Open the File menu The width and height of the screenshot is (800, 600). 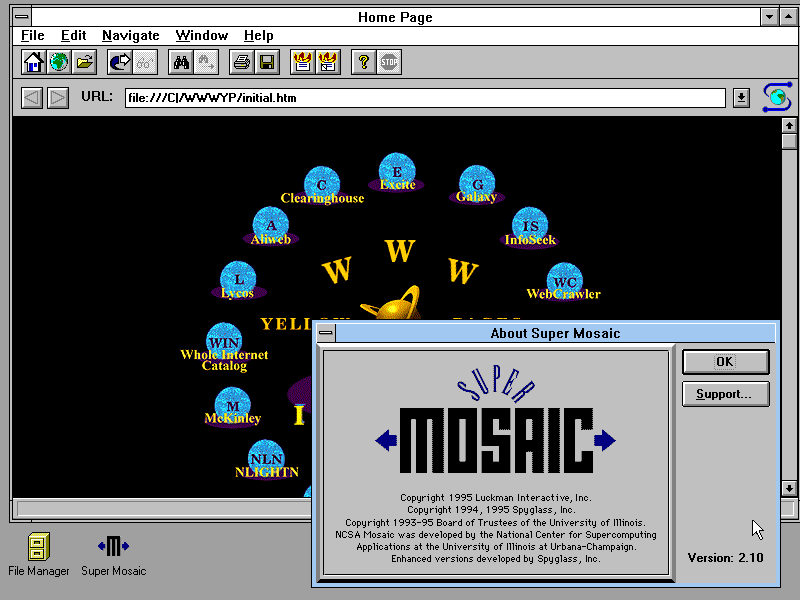click(33, 35)
